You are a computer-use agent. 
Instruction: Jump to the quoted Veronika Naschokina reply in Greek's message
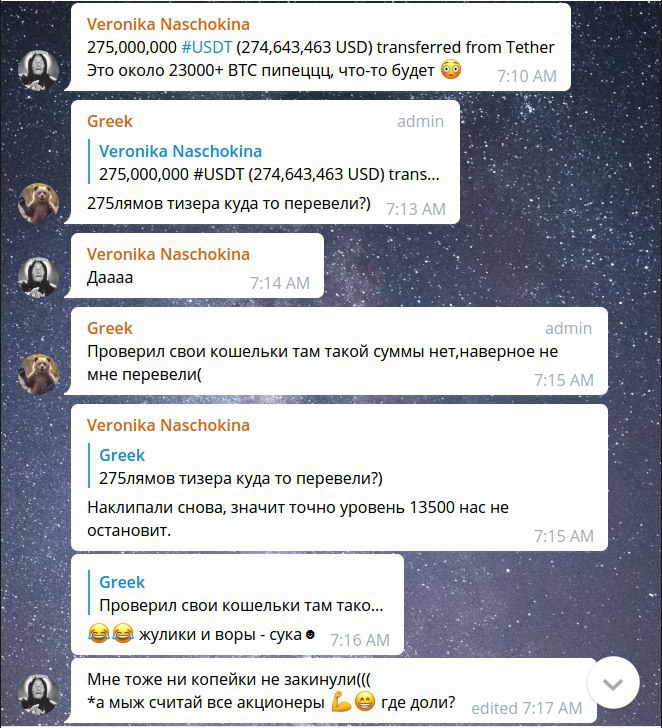click(x=264, y=162)
